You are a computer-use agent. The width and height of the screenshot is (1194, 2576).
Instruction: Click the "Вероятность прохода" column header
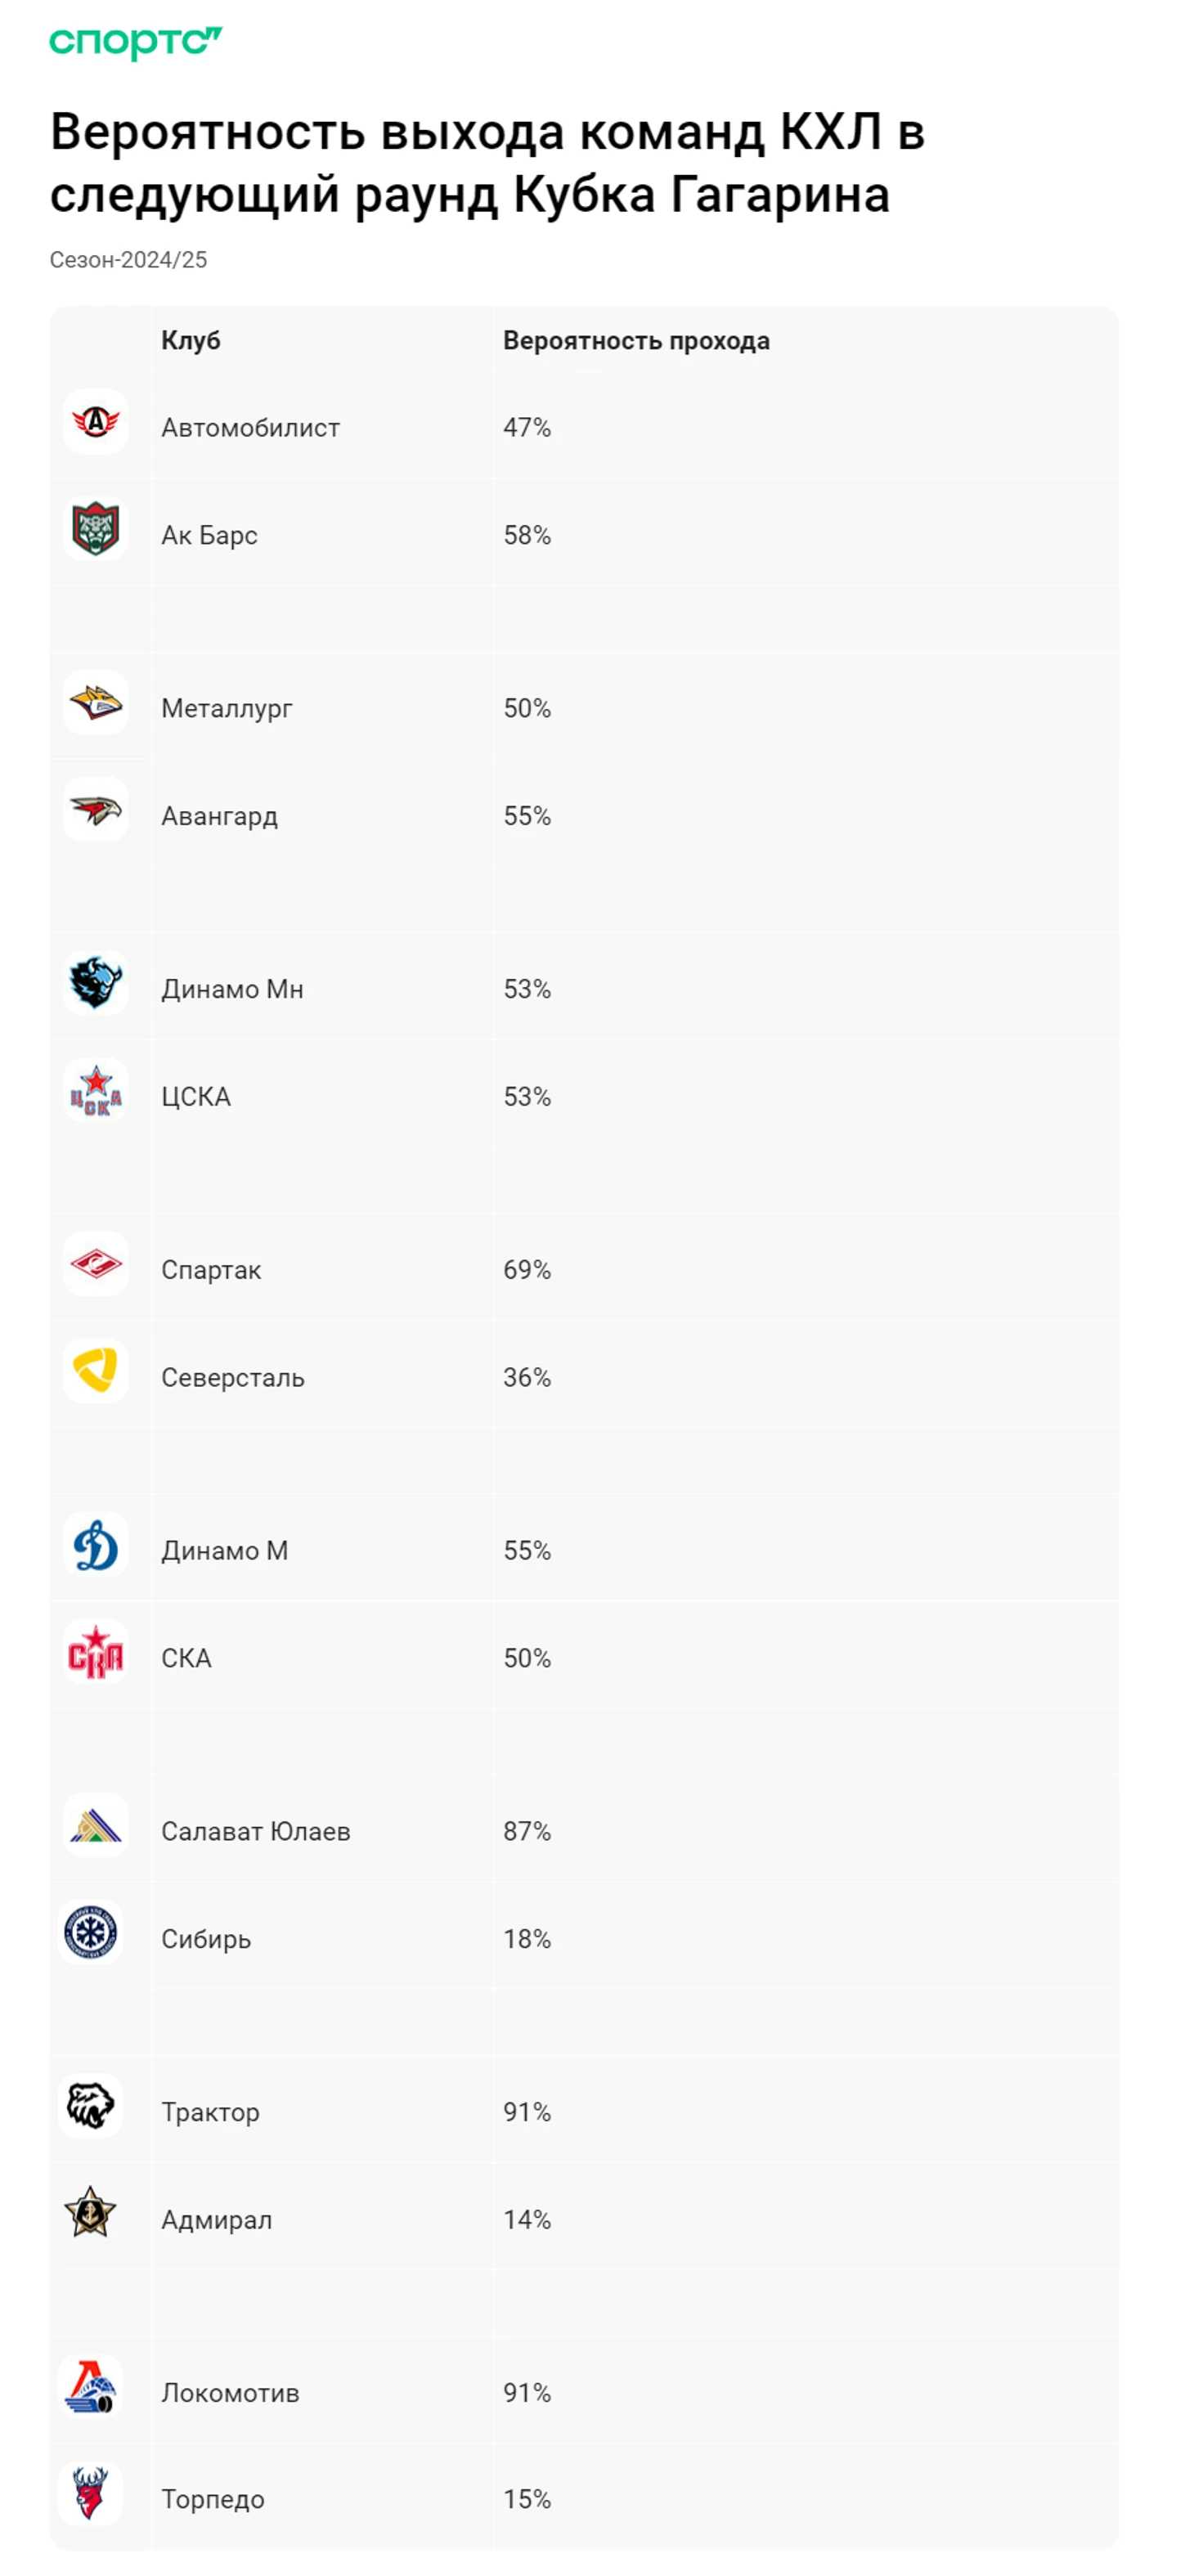636,341
